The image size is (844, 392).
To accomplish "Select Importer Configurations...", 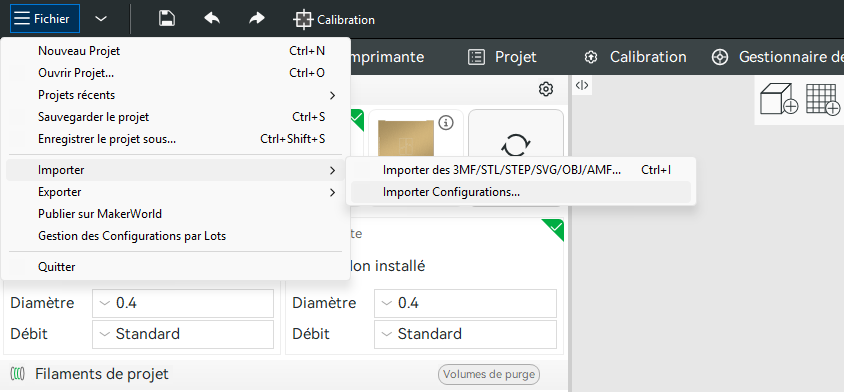I will tap(521, 192).
